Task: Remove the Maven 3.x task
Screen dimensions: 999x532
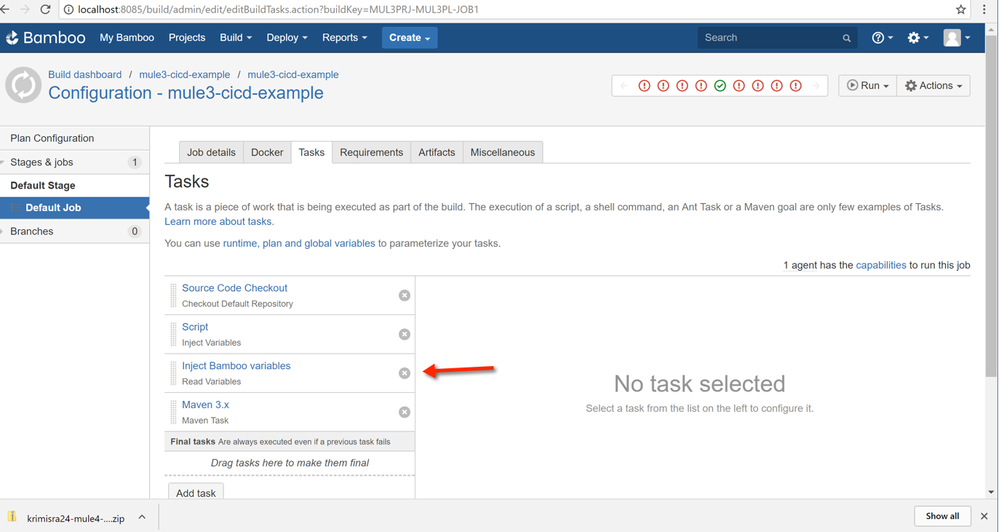Action: tap(404, 412)
